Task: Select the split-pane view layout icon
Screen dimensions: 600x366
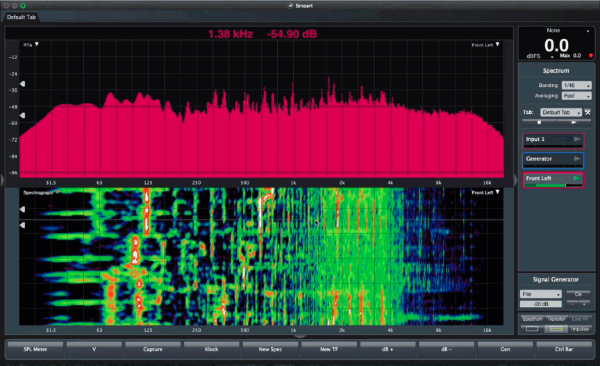Action: [556, 329]
